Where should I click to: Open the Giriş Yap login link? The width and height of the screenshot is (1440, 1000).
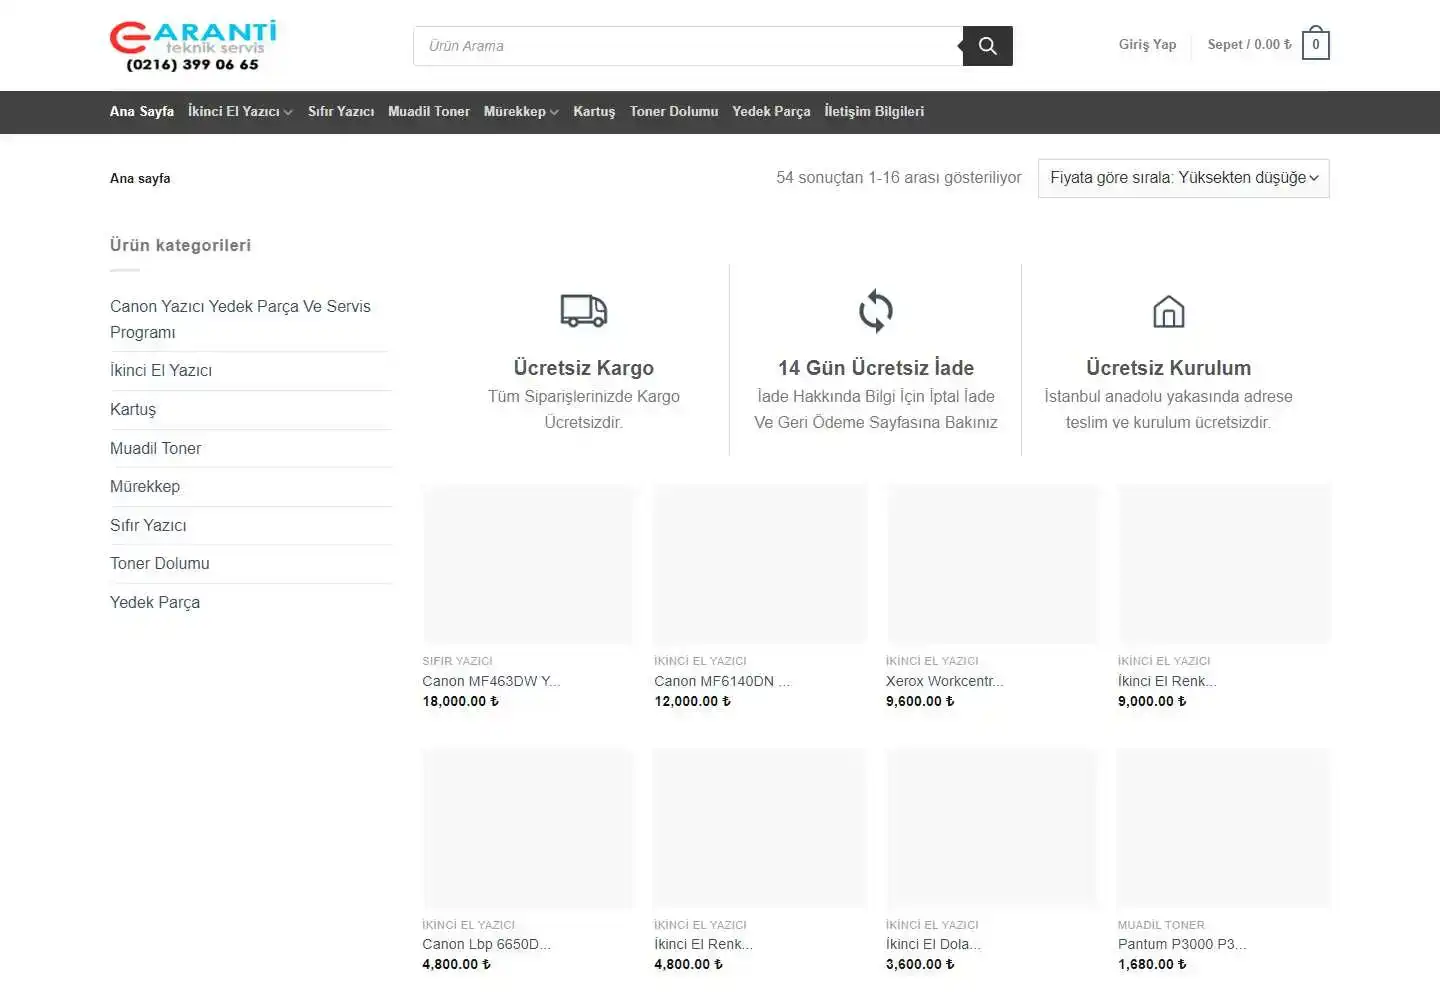[1147, 44]
